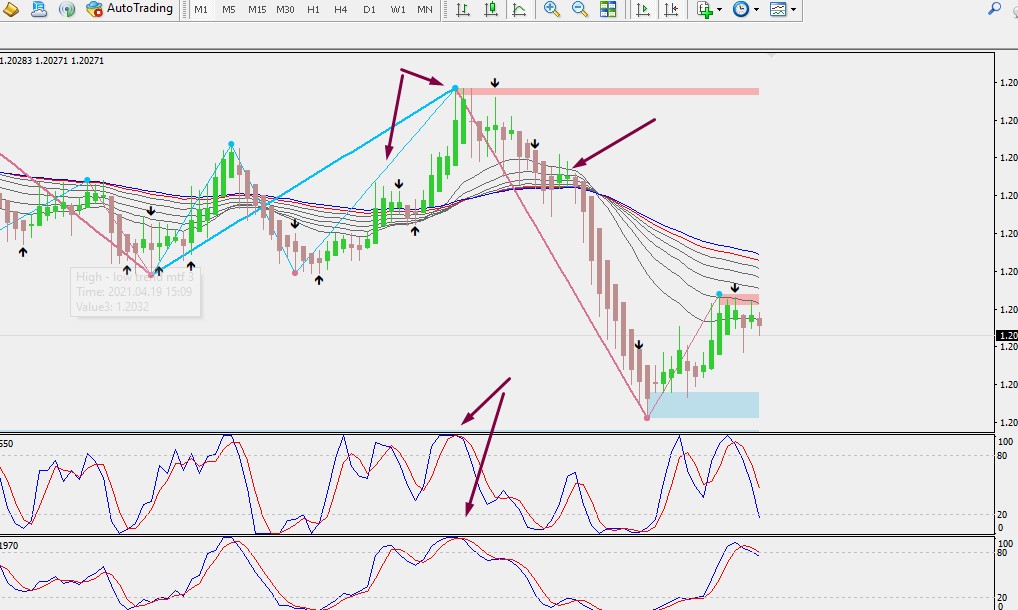This screenshot has width=1018, height=610.
Task: Switch chart to M30 timeframe
Action: [x=285, y=10]
